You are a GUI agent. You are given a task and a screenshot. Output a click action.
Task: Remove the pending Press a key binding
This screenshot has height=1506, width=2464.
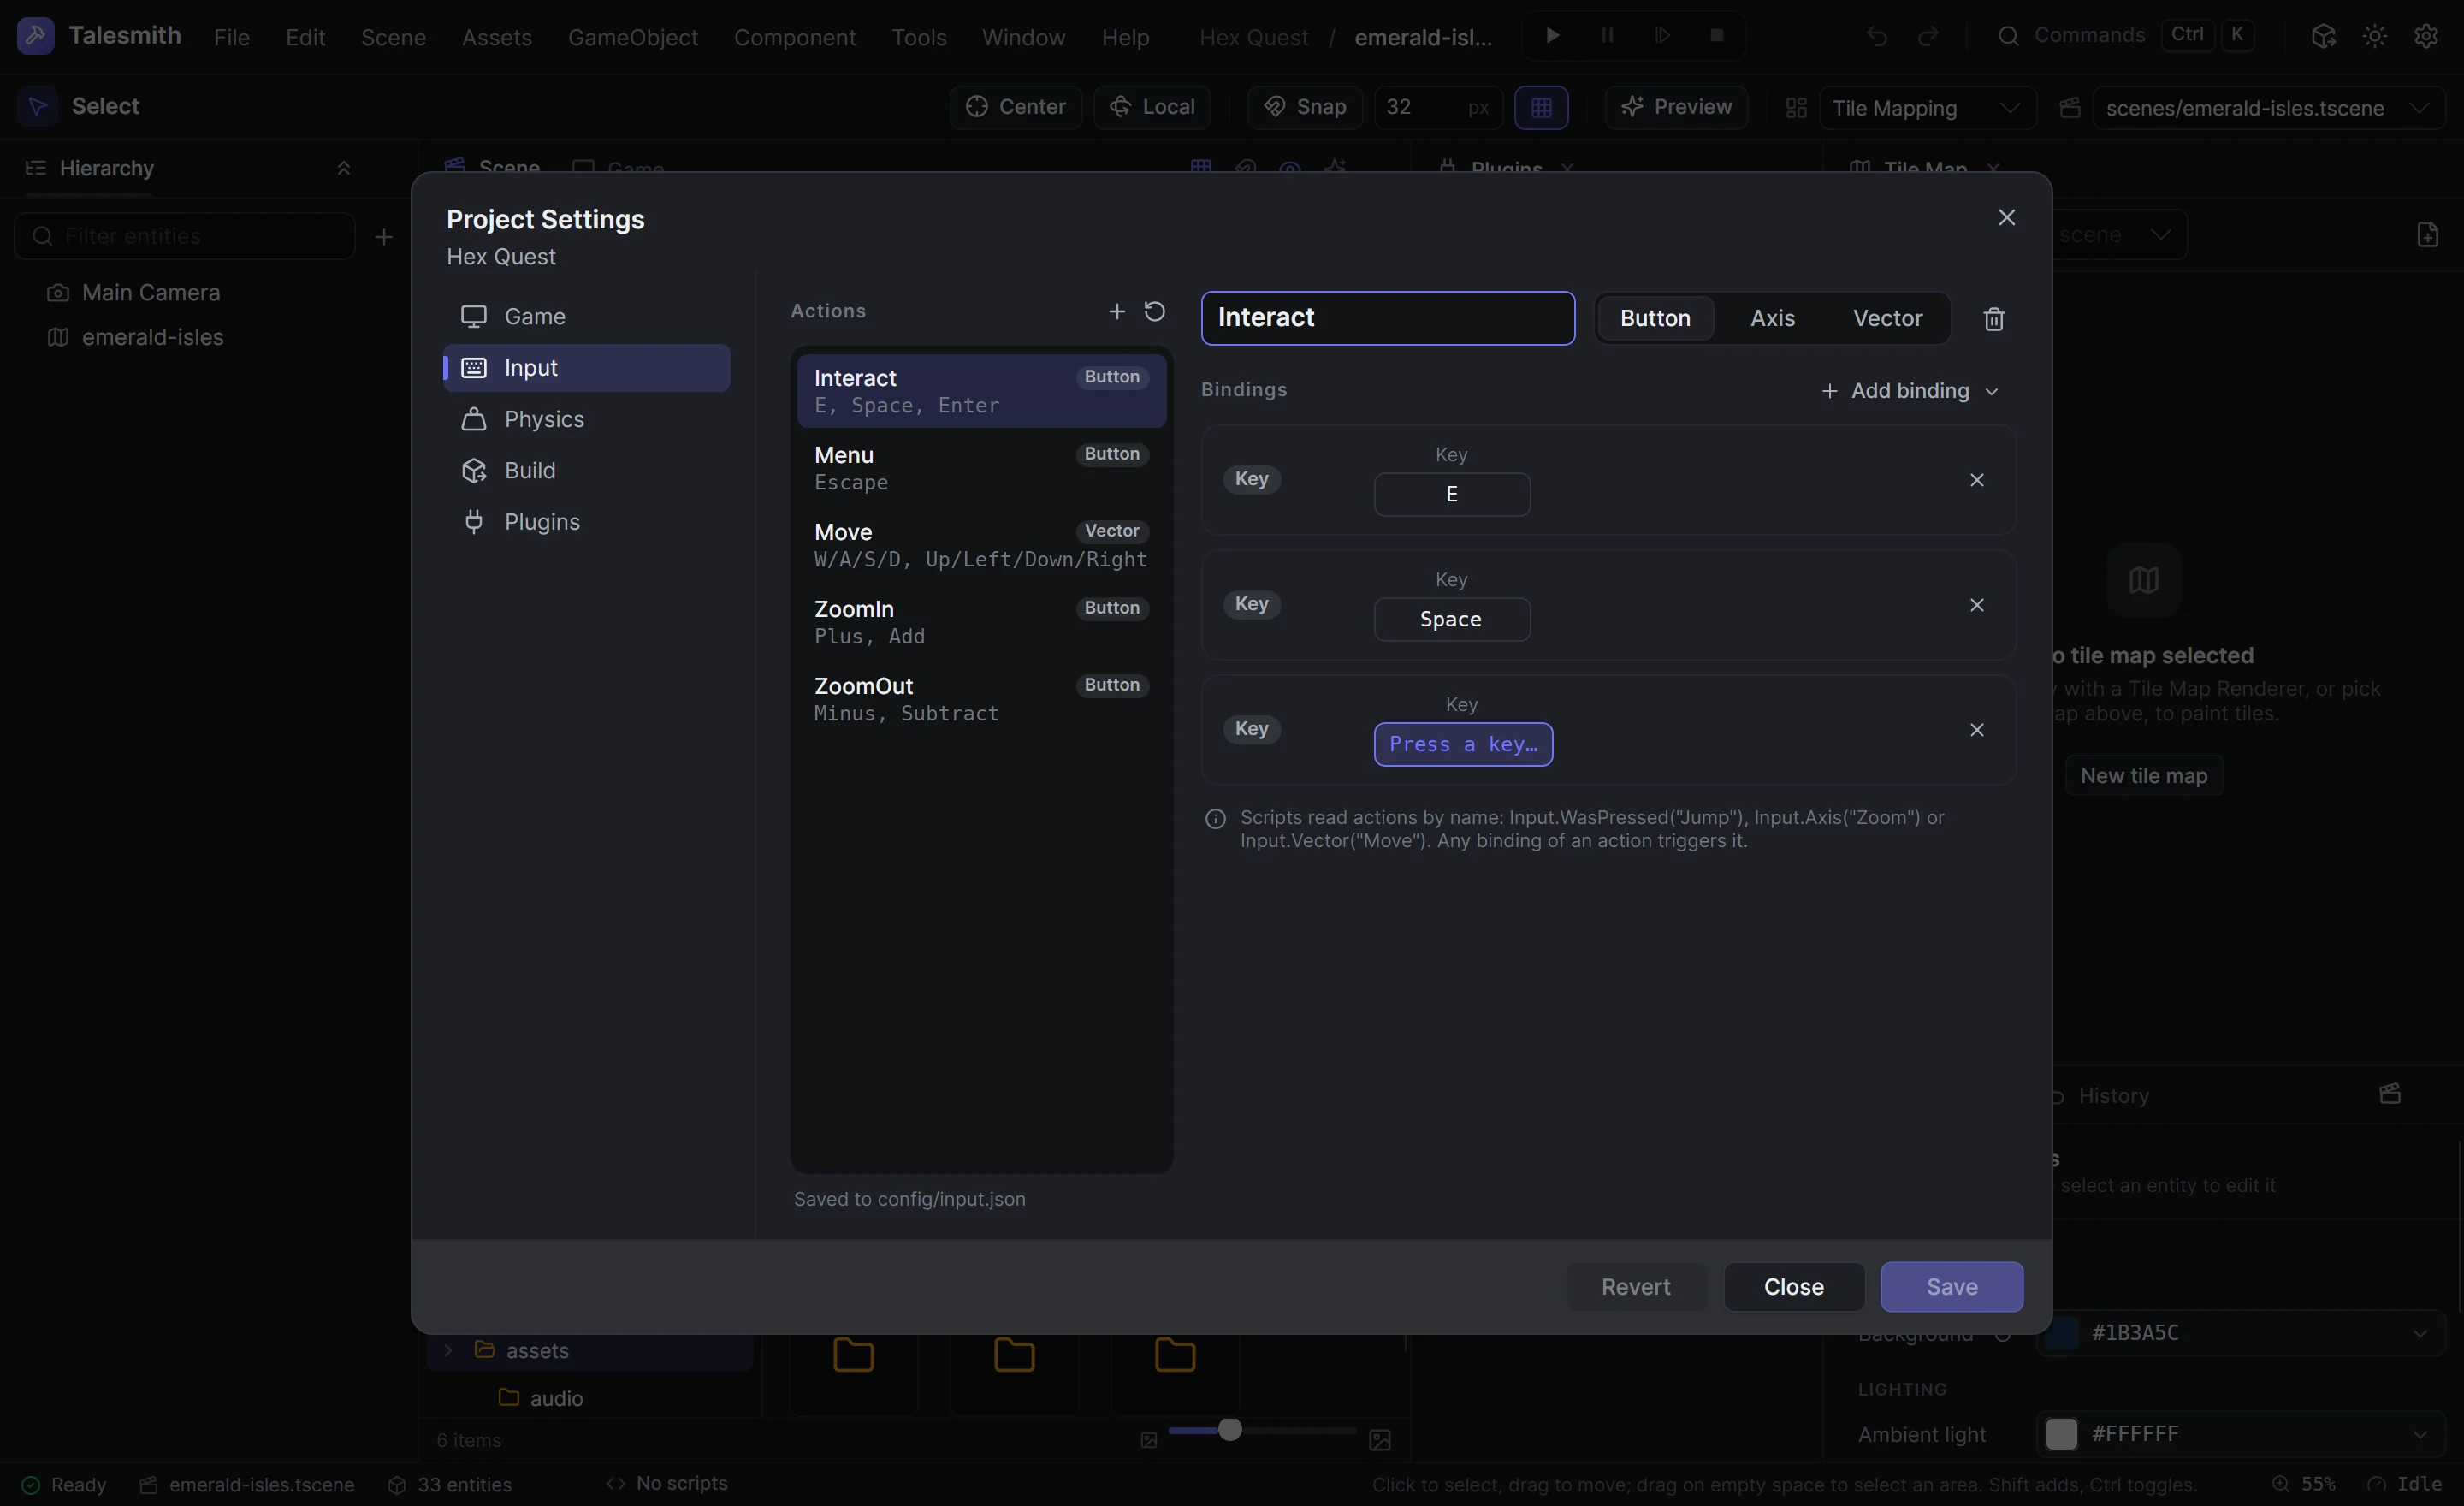coord(1976,730)
